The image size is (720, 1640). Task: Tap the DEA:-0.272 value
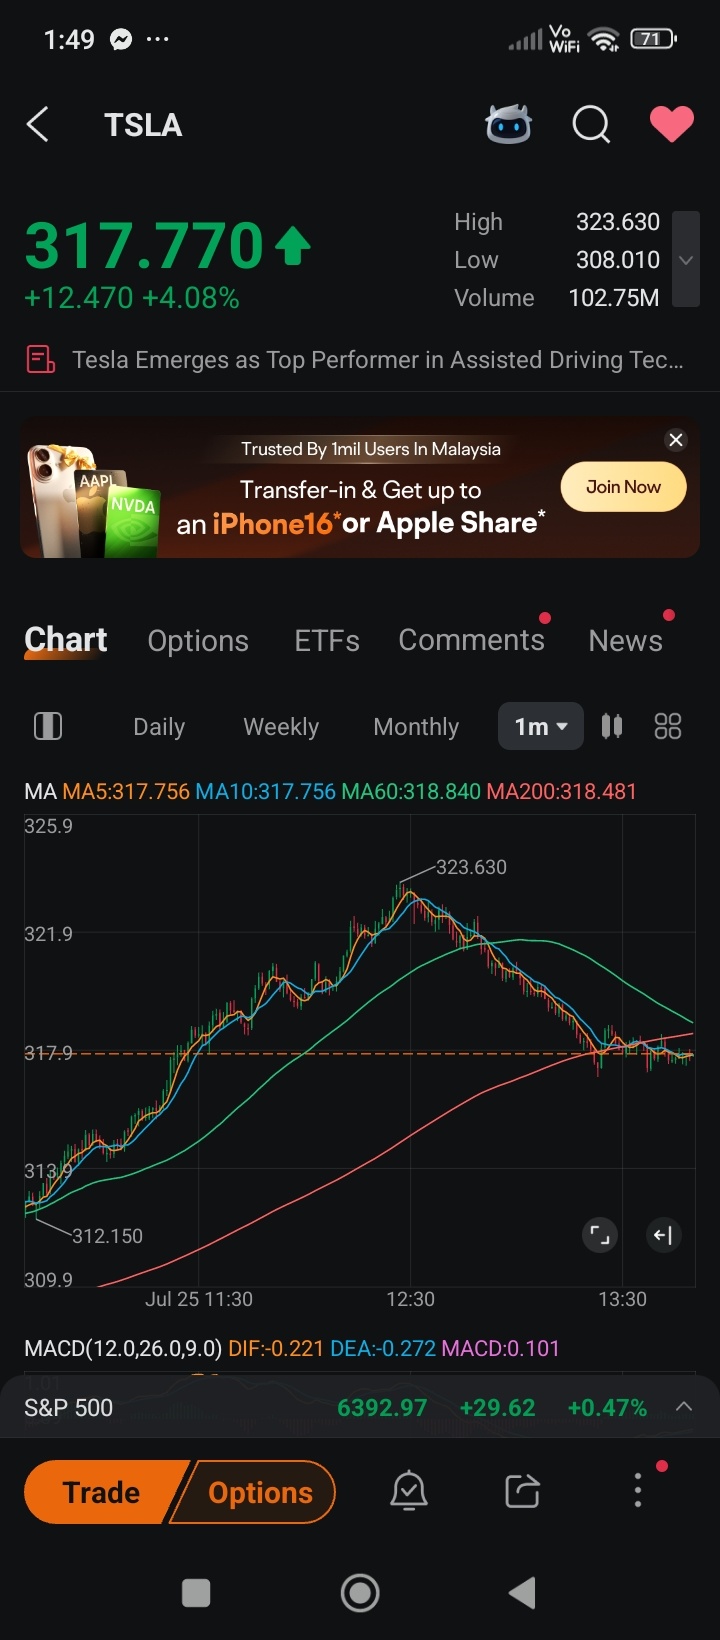(383, 1348)
